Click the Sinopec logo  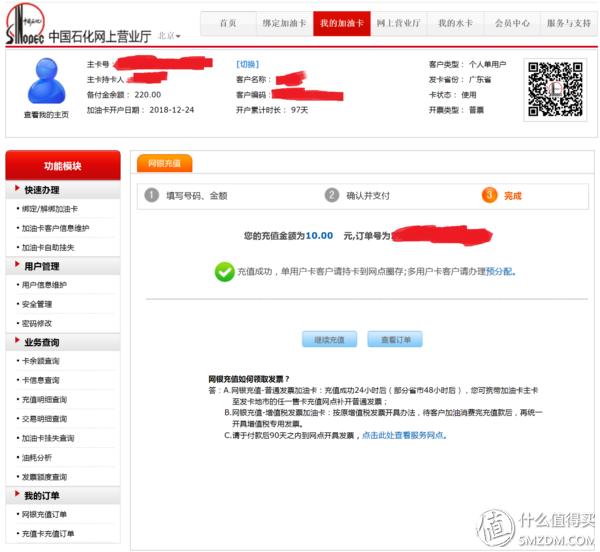tap(25, 24)
